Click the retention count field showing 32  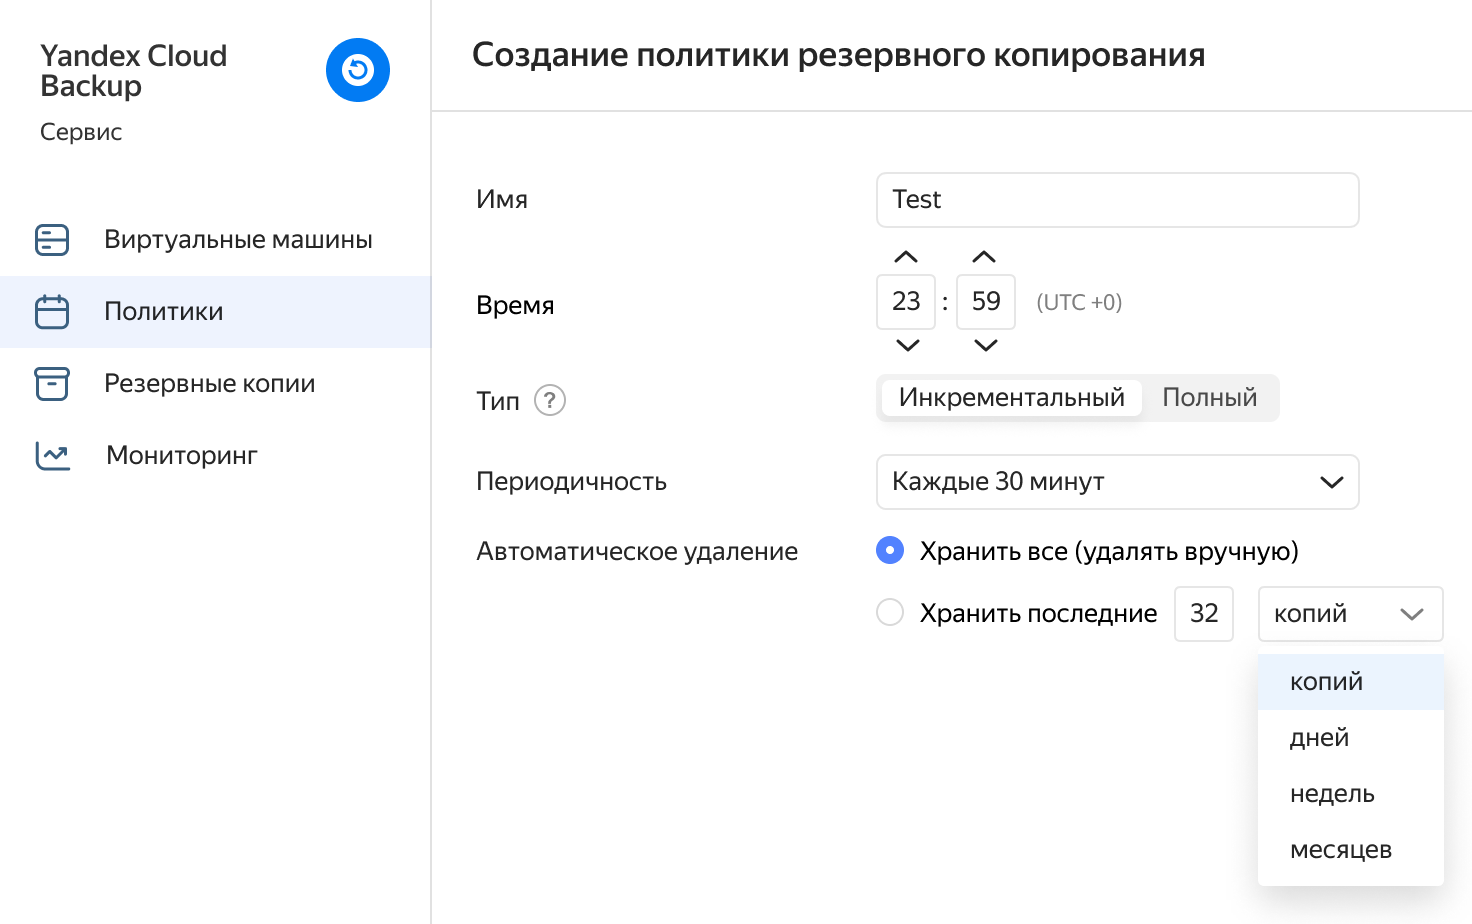(x=1204, y=614)
